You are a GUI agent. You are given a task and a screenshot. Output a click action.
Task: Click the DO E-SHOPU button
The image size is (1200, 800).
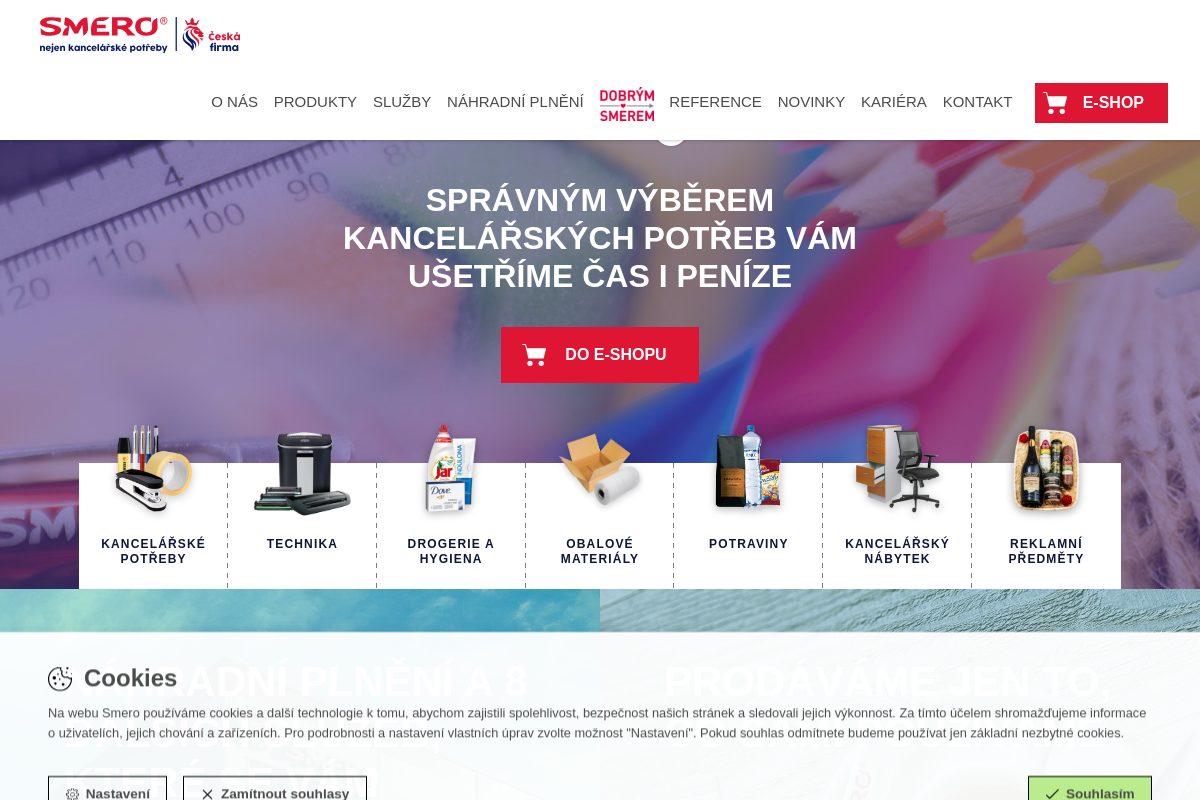click(x=600, y=355)
